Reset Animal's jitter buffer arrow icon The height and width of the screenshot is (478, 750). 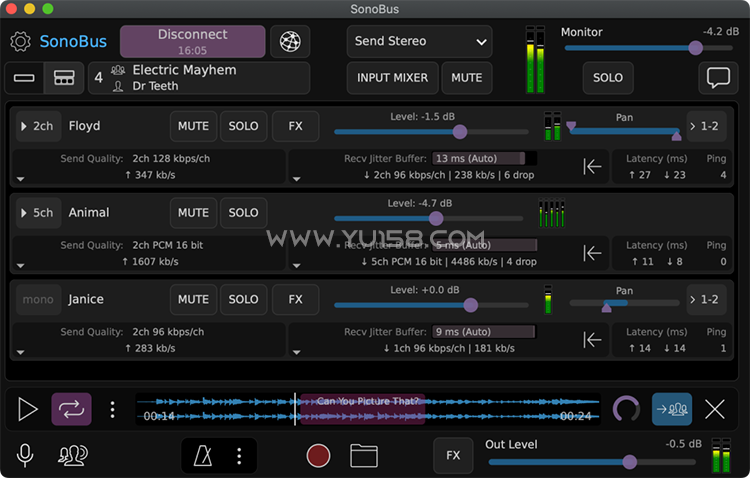pyautogui.click(x=592, y=253)
